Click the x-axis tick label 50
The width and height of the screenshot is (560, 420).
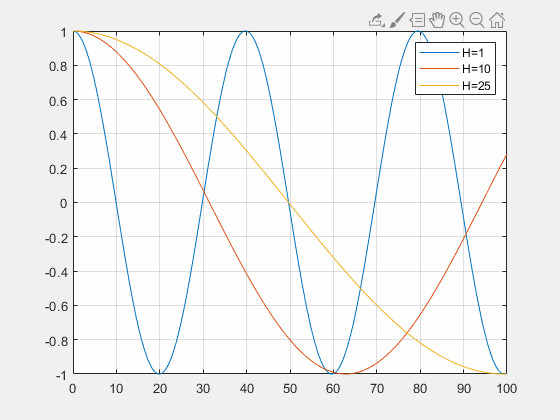[x=290, y=389]
